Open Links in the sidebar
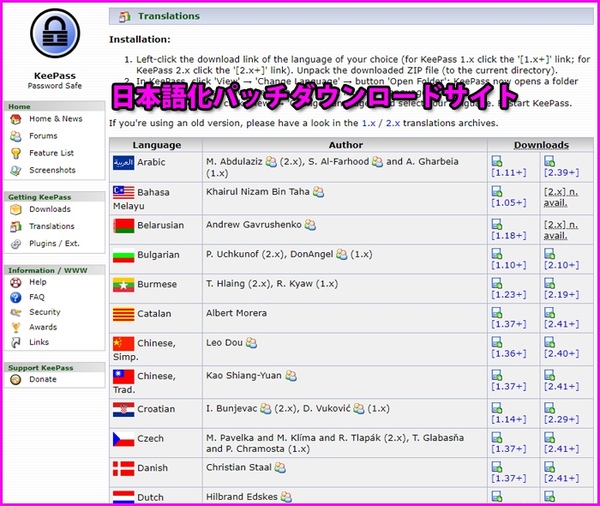Screen dimensions: 600x506 coord(39,342)
